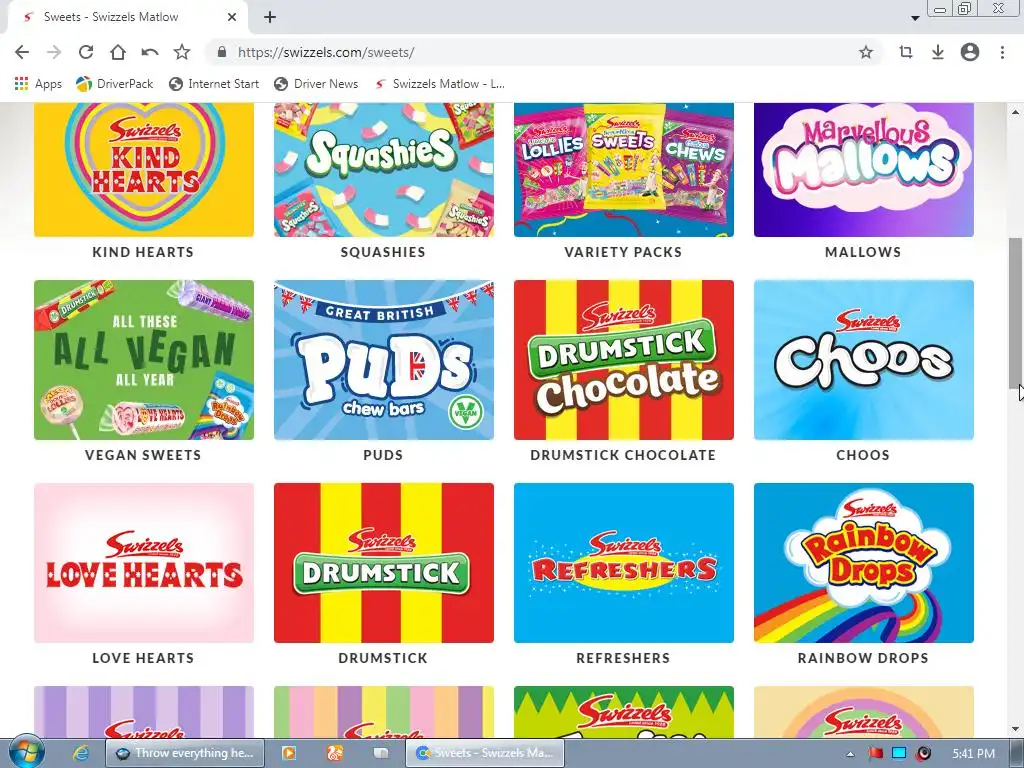Open the browser home page
Screen dimensions: 1024x768
pos(118,52)
